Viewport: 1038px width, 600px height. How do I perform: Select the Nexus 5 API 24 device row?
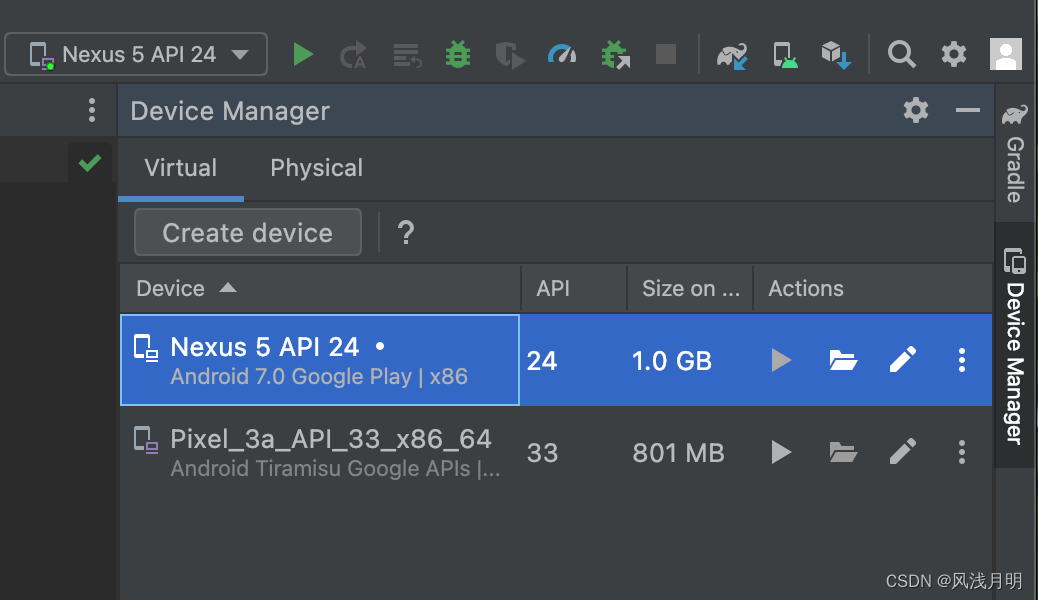tap(556, 360)
